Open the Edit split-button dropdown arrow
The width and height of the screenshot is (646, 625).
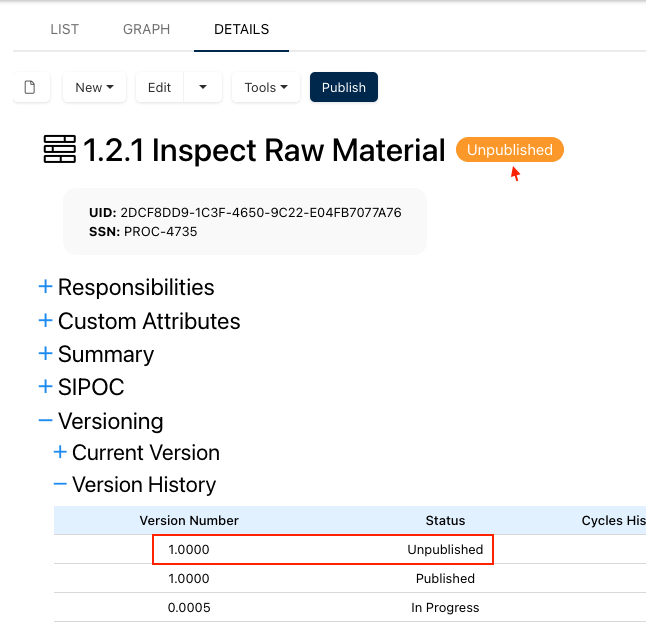click(x=203, y=87)
